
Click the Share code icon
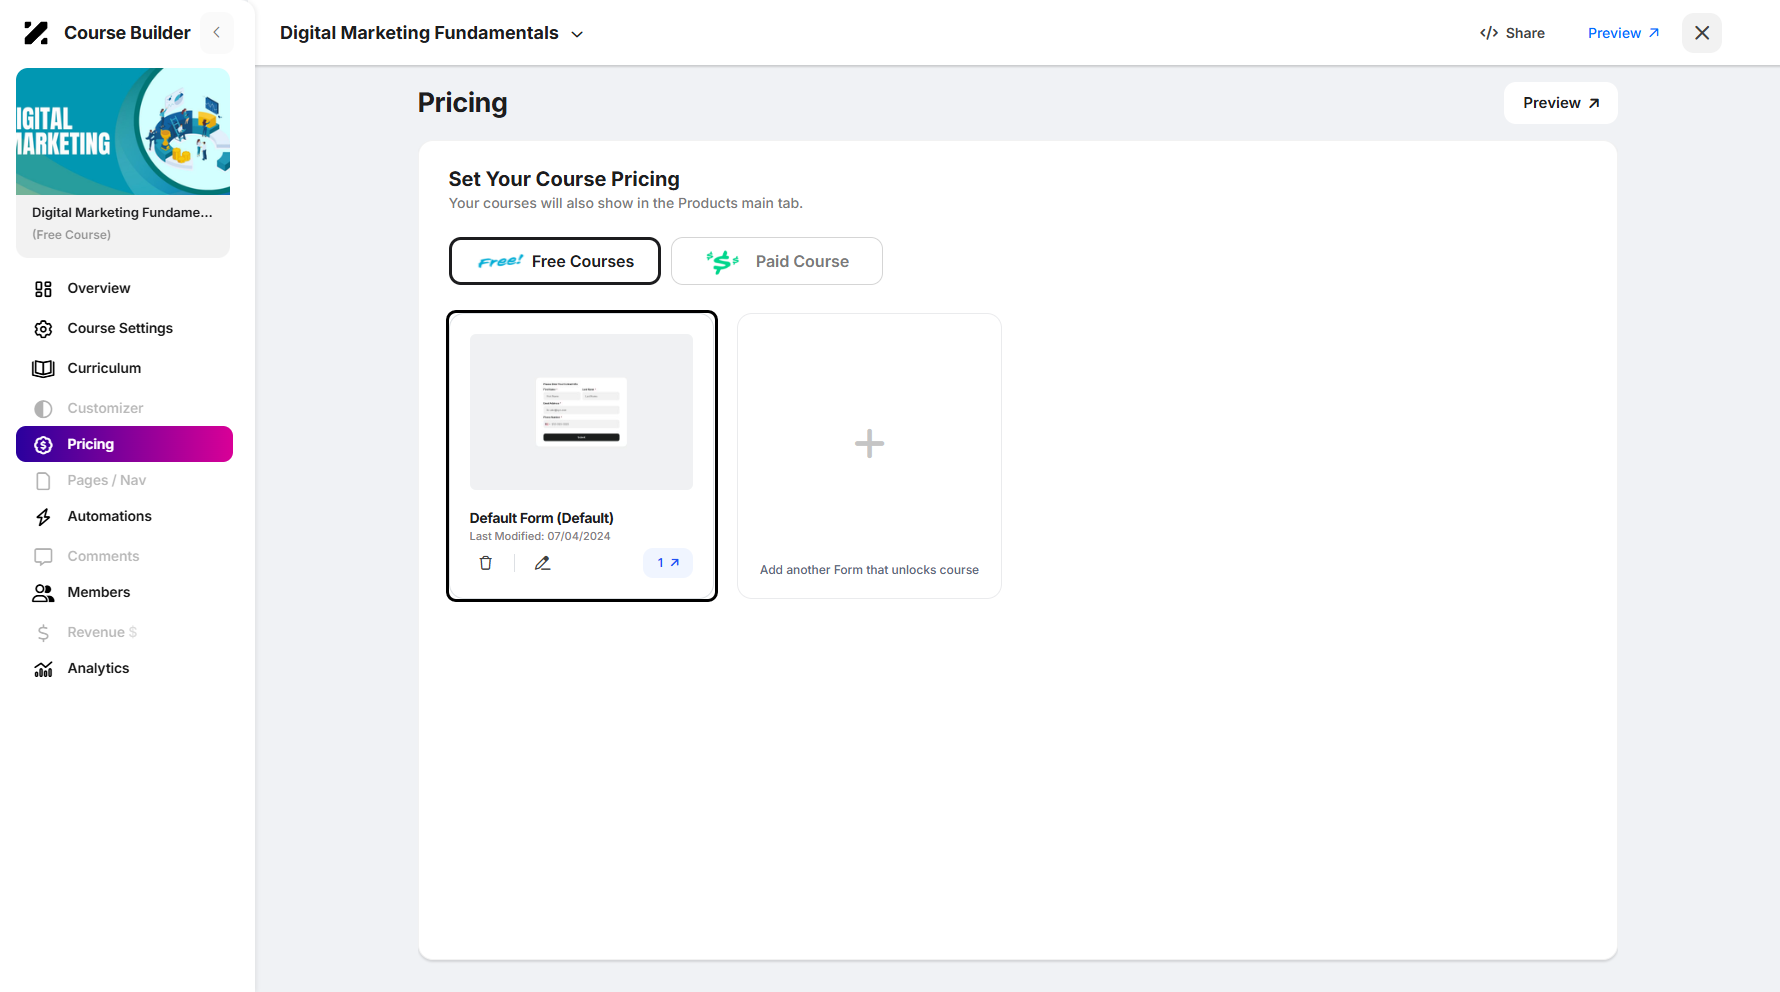[1489, 33]
